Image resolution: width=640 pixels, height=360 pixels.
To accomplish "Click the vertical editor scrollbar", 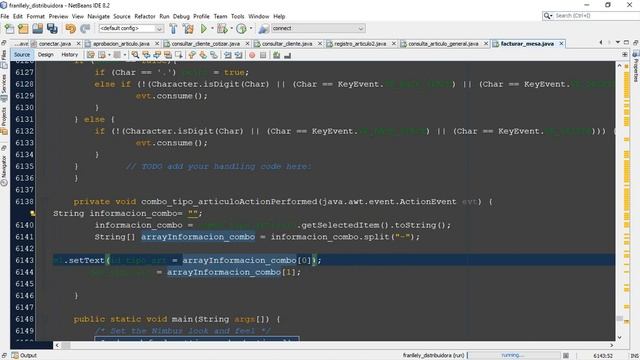I will pos(619,201).
